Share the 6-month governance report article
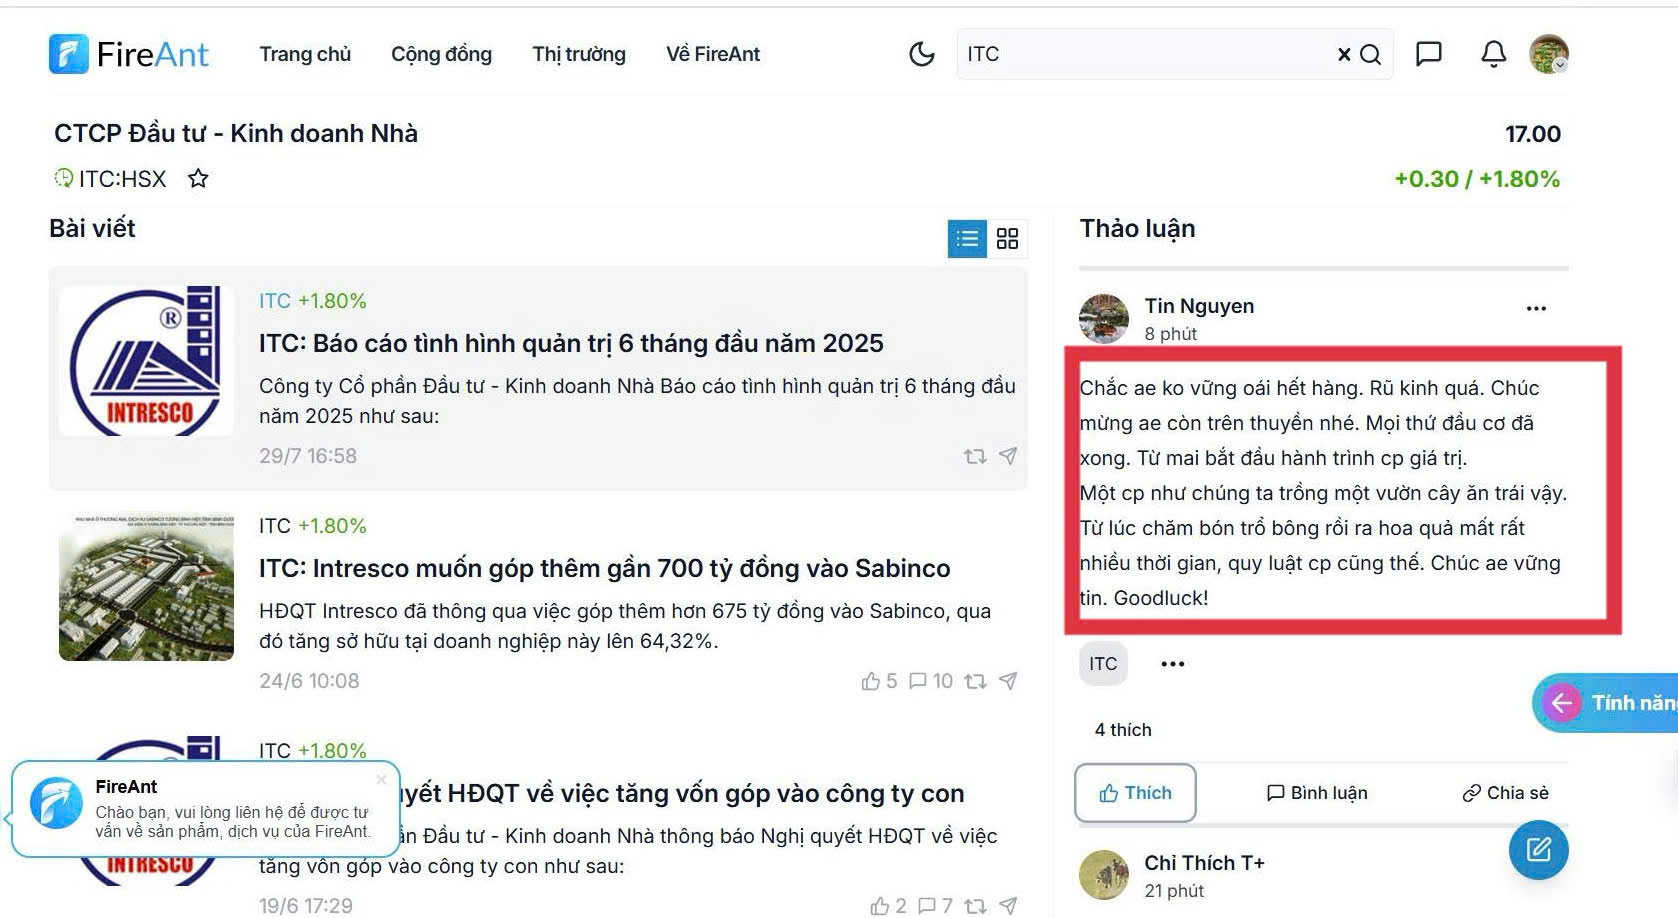The image size is (1678, 918). (x=1008, y=456)
